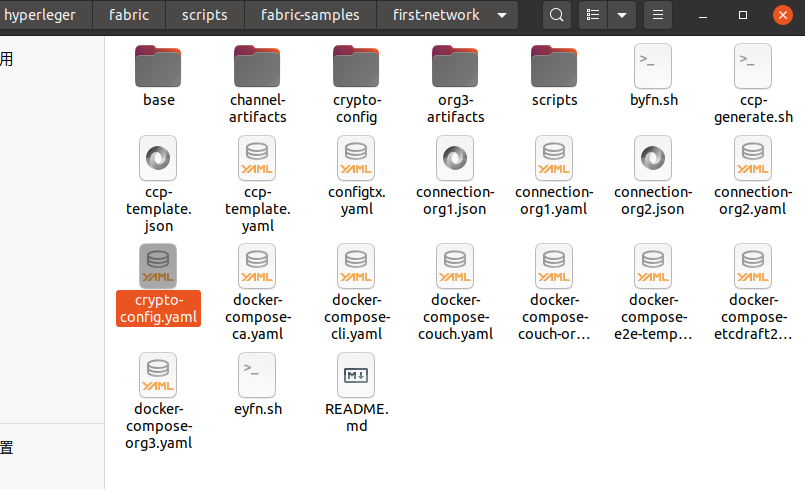Open the view options dropdown arrow
This screenshot has height=489, width=805.
(622, 15)
